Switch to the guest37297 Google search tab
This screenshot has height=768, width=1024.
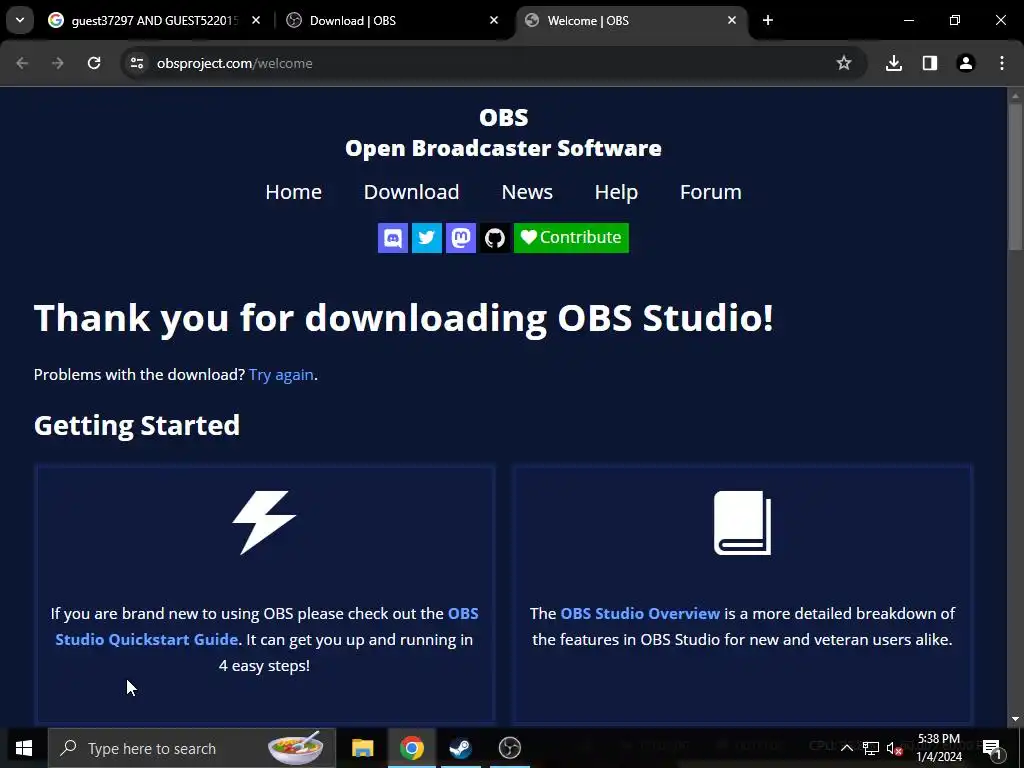pos(155,21)
